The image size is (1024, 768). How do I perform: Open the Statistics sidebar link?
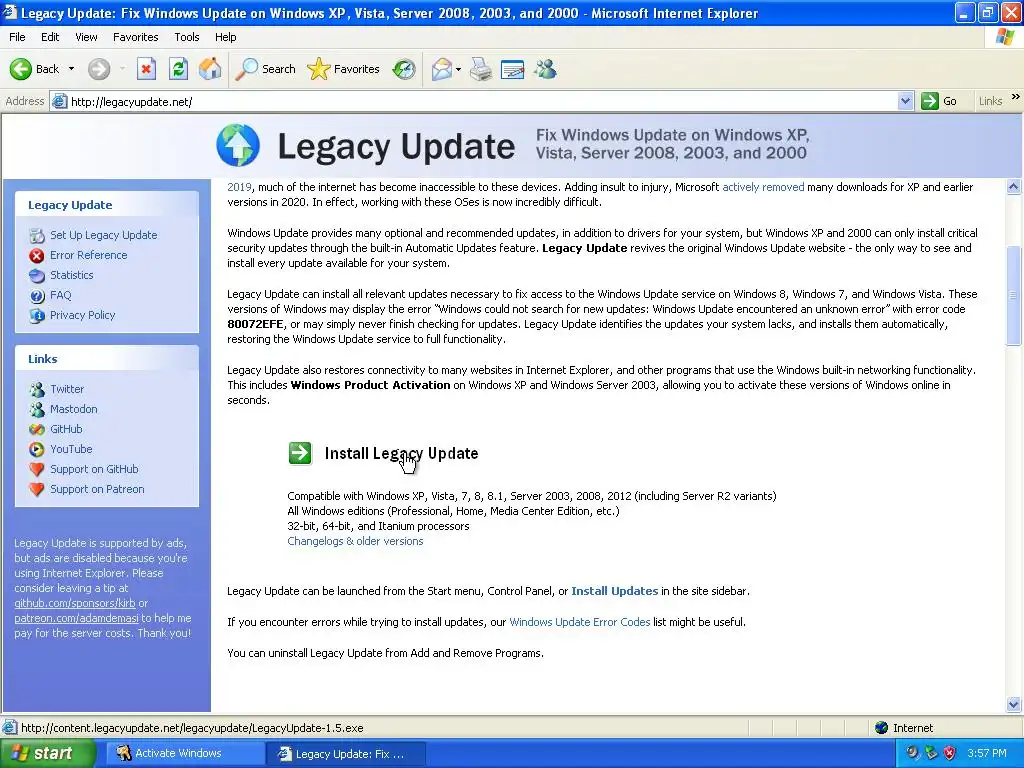72,275
